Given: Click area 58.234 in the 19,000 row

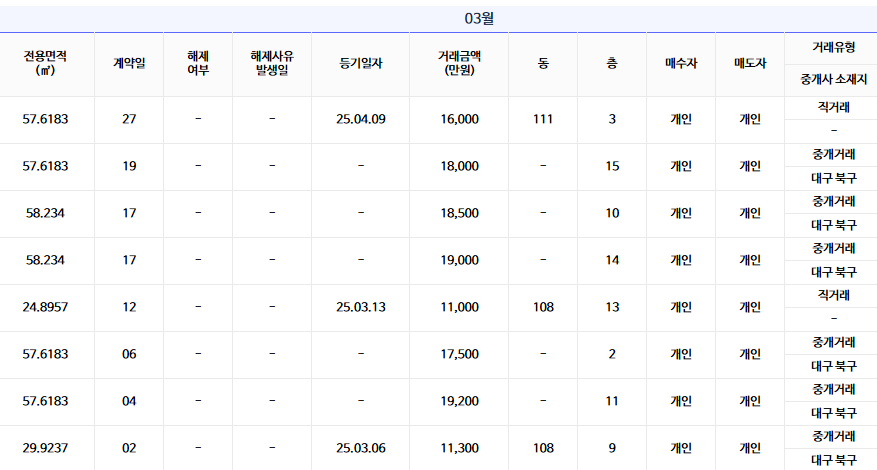Looking at the screenshot, I should click(x=45, y=260).
